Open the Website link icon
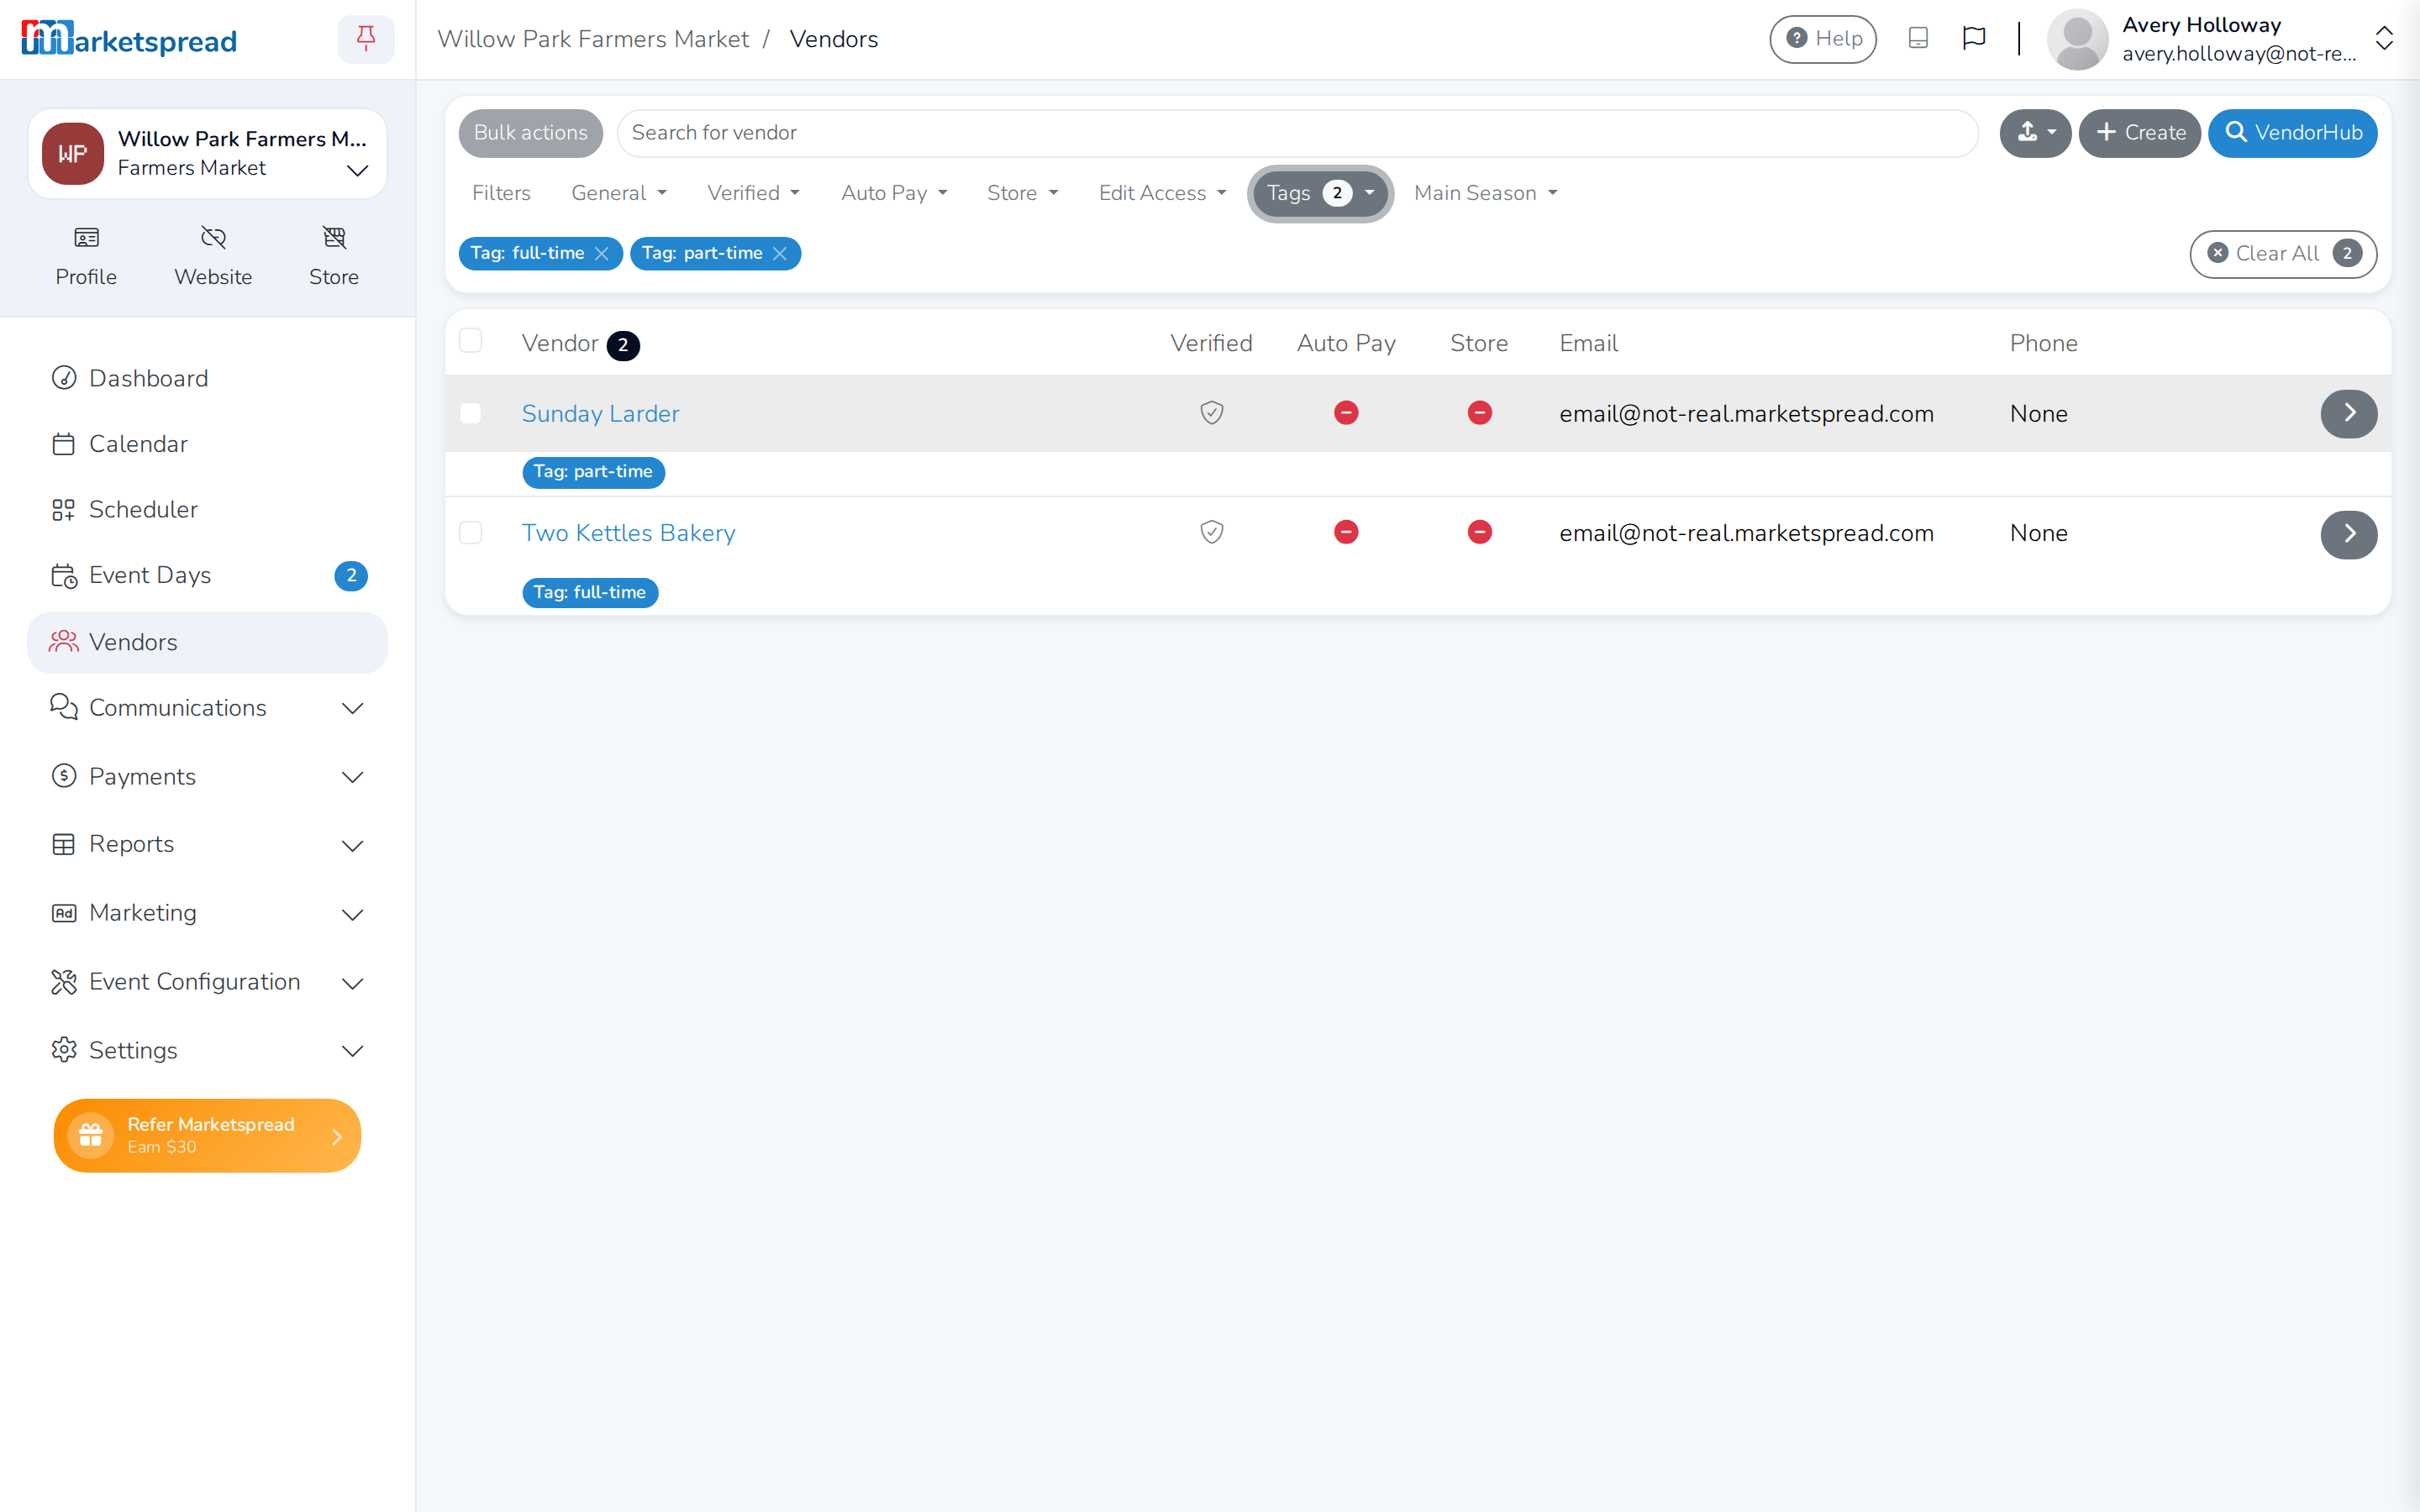The image size is (2420, 1512). (213, 256)
